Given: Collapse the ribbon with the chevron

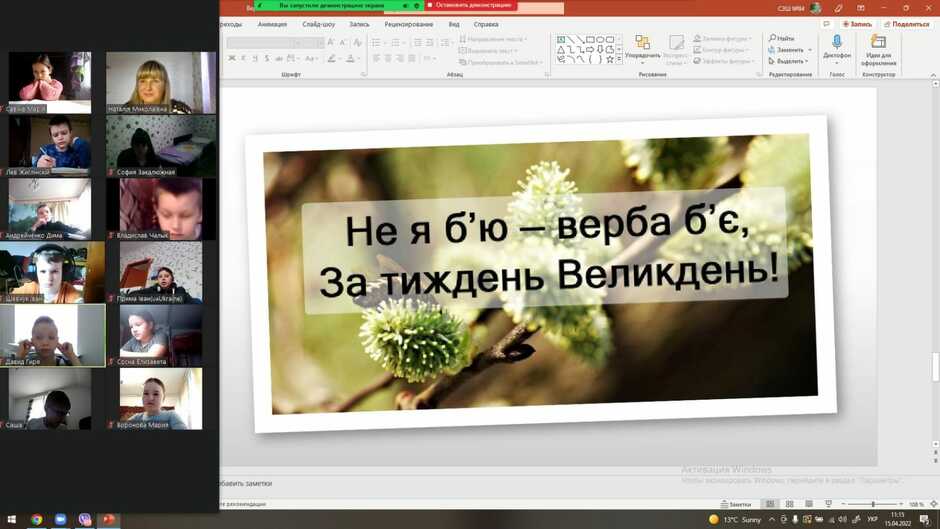Looking at the screenshot, I should 933,74.
